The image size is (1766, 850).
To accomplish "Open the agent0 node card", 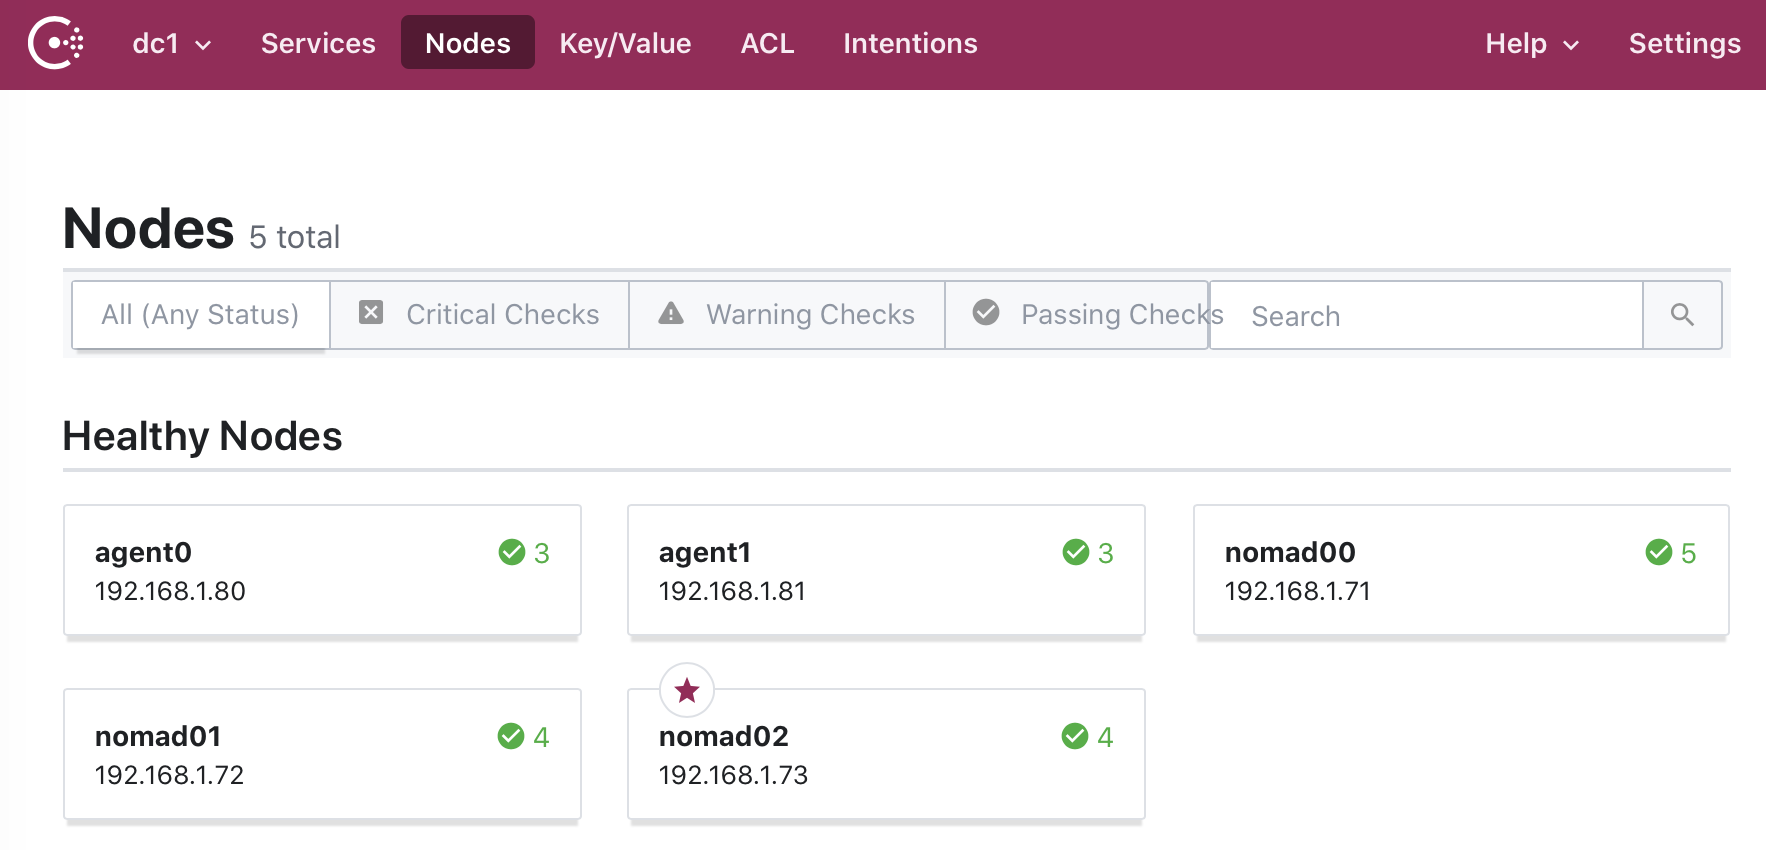I will pos(322,570).
